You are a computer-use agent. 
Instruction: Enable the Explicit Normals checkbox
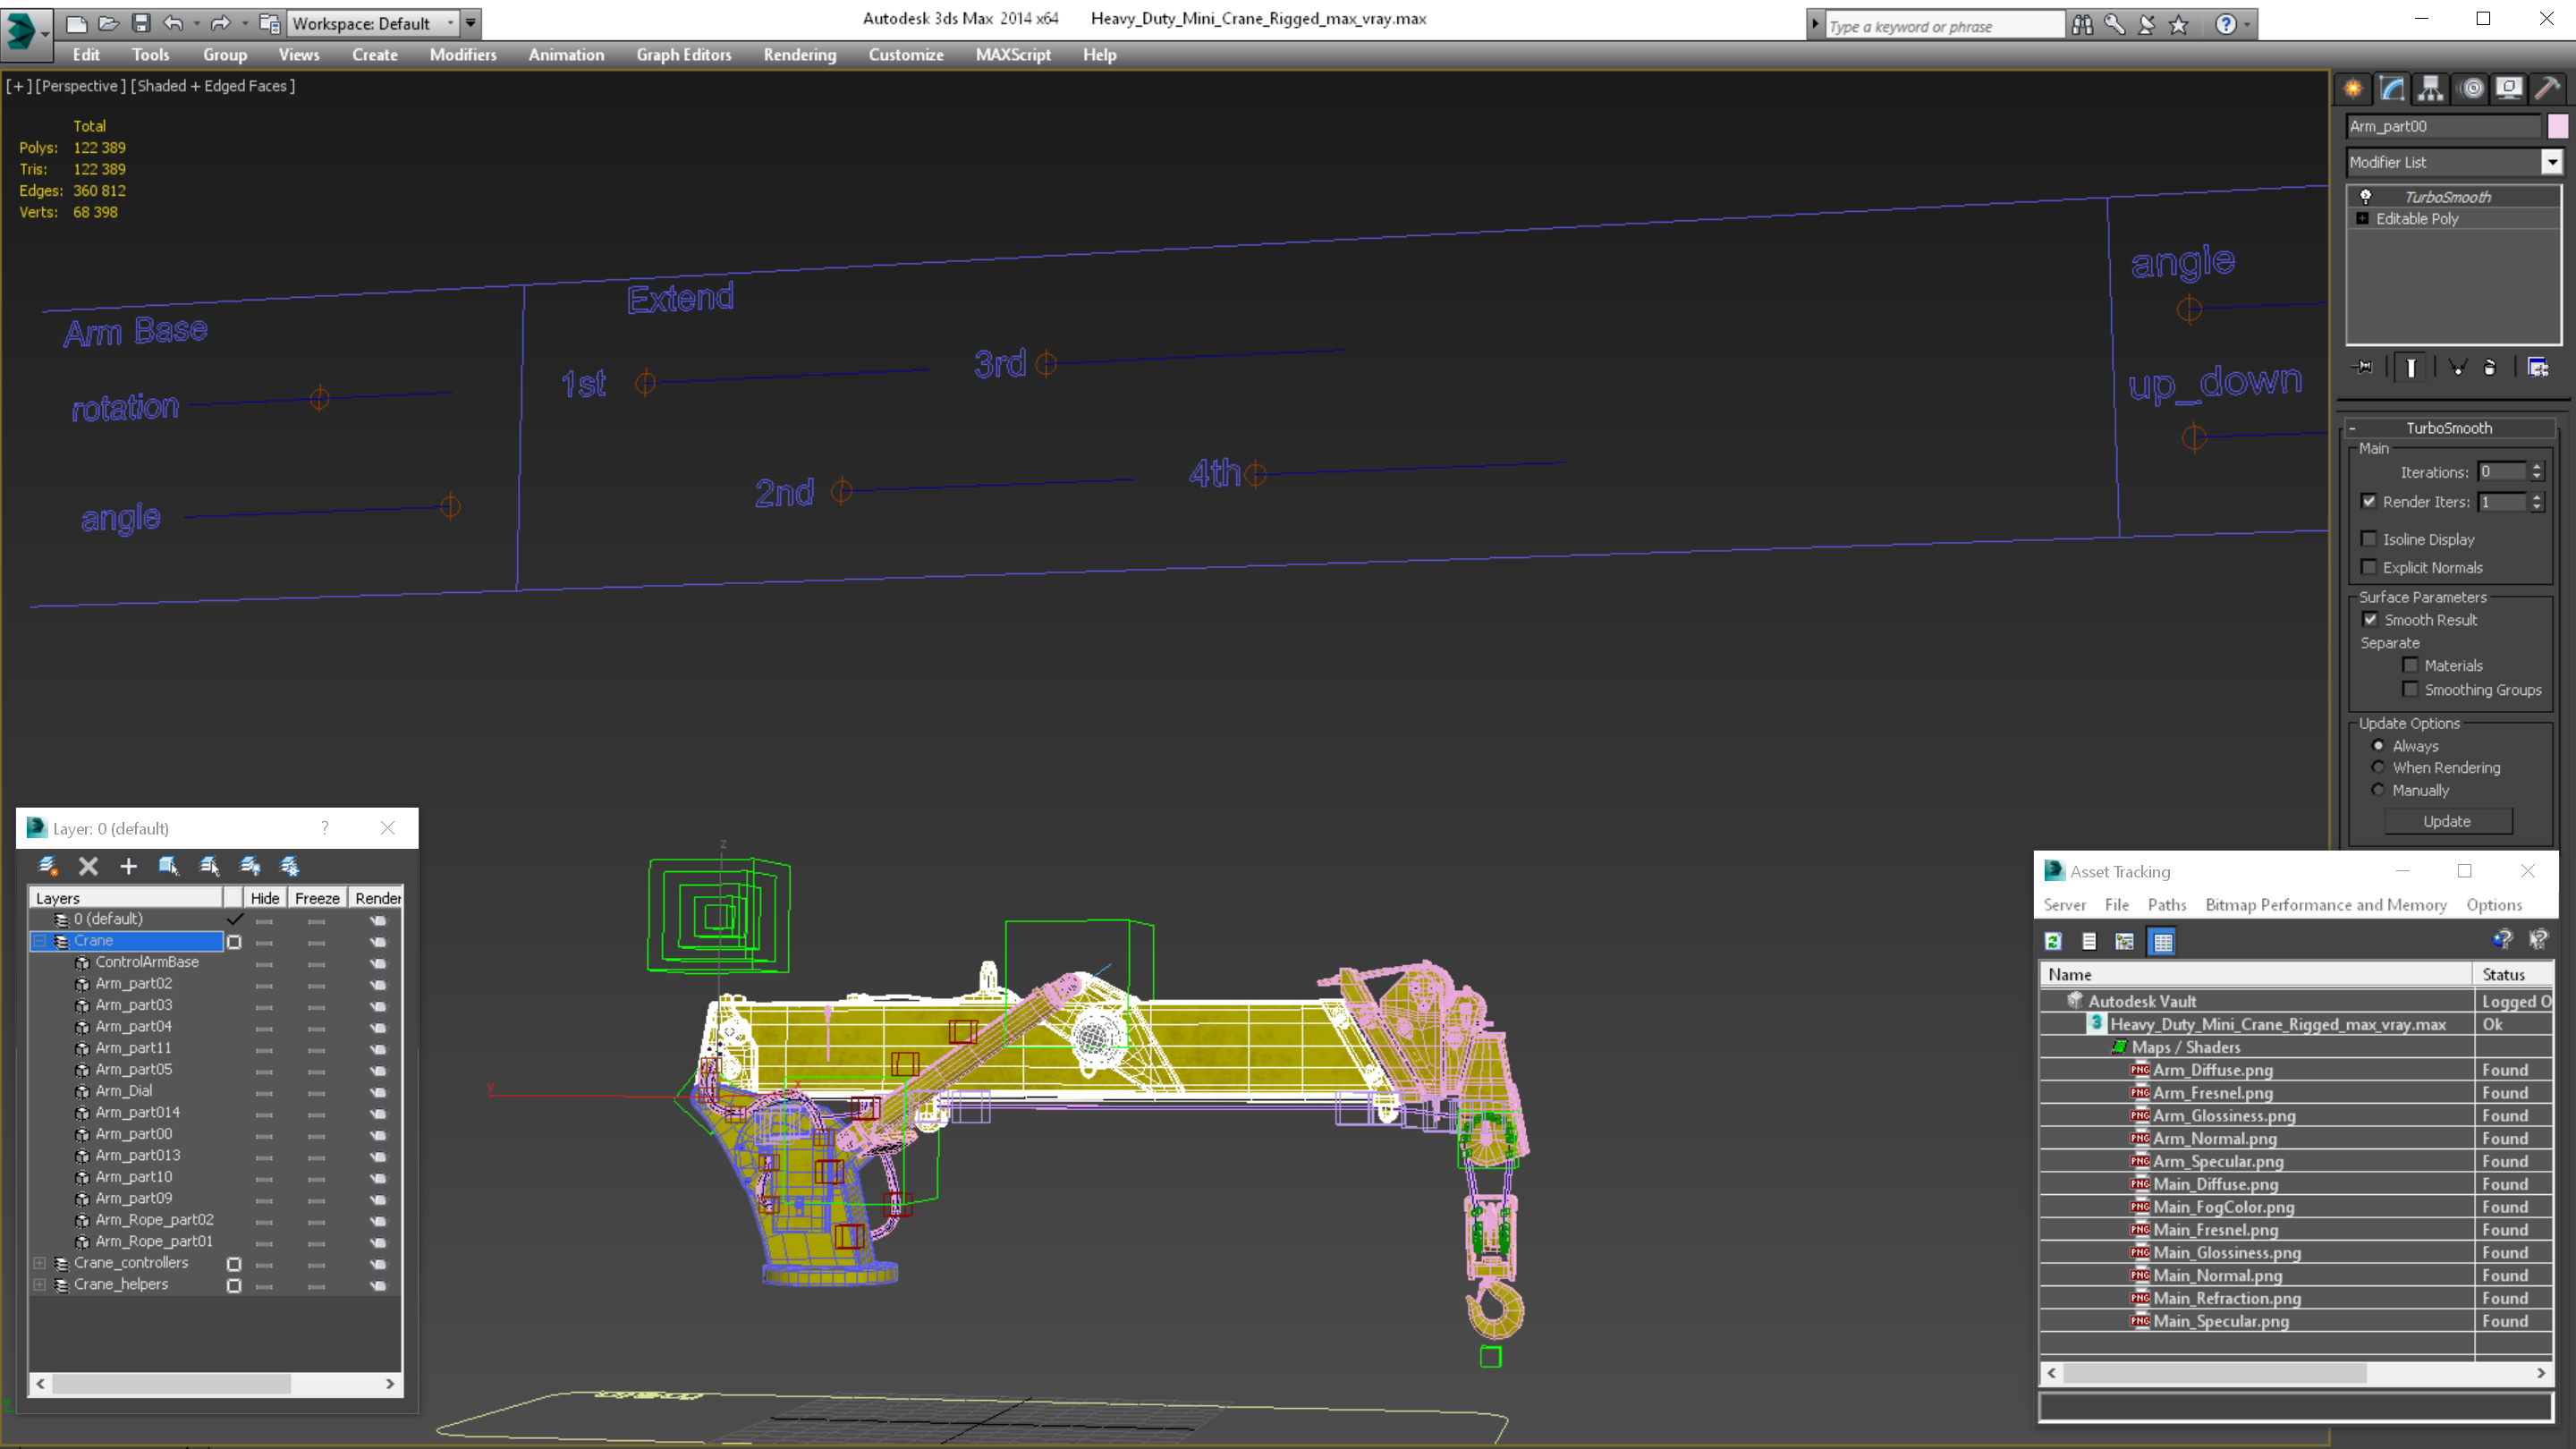pos(2369,567)
